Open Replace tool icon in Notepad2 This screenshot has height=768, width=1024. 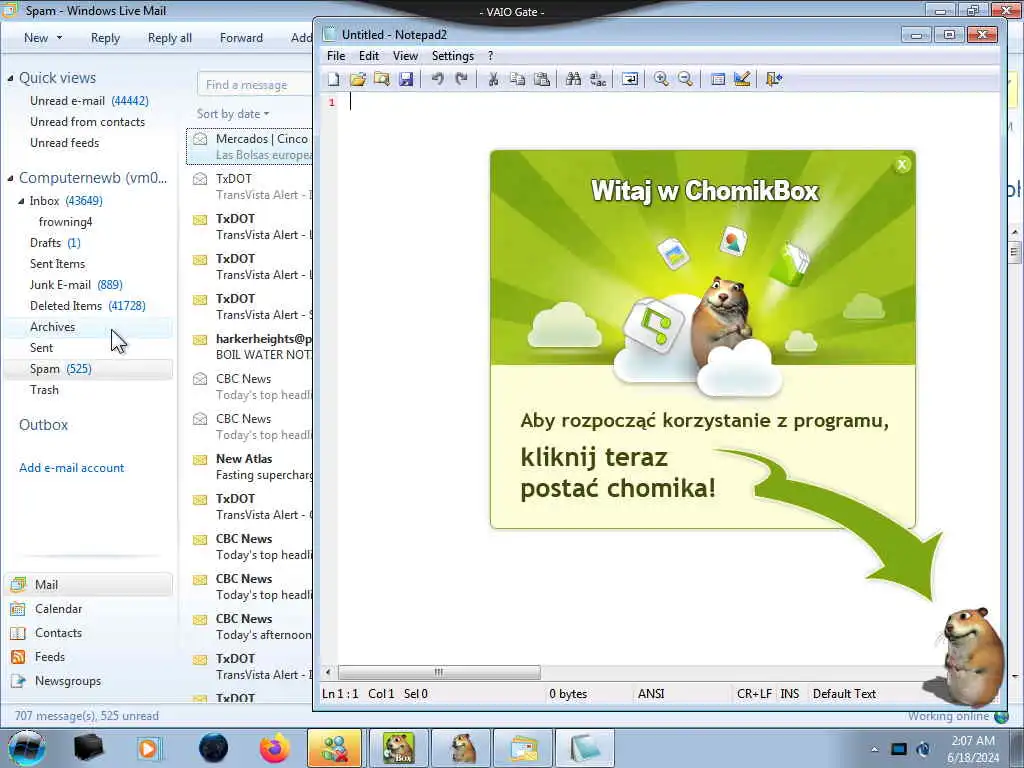[x=598, y=79]
